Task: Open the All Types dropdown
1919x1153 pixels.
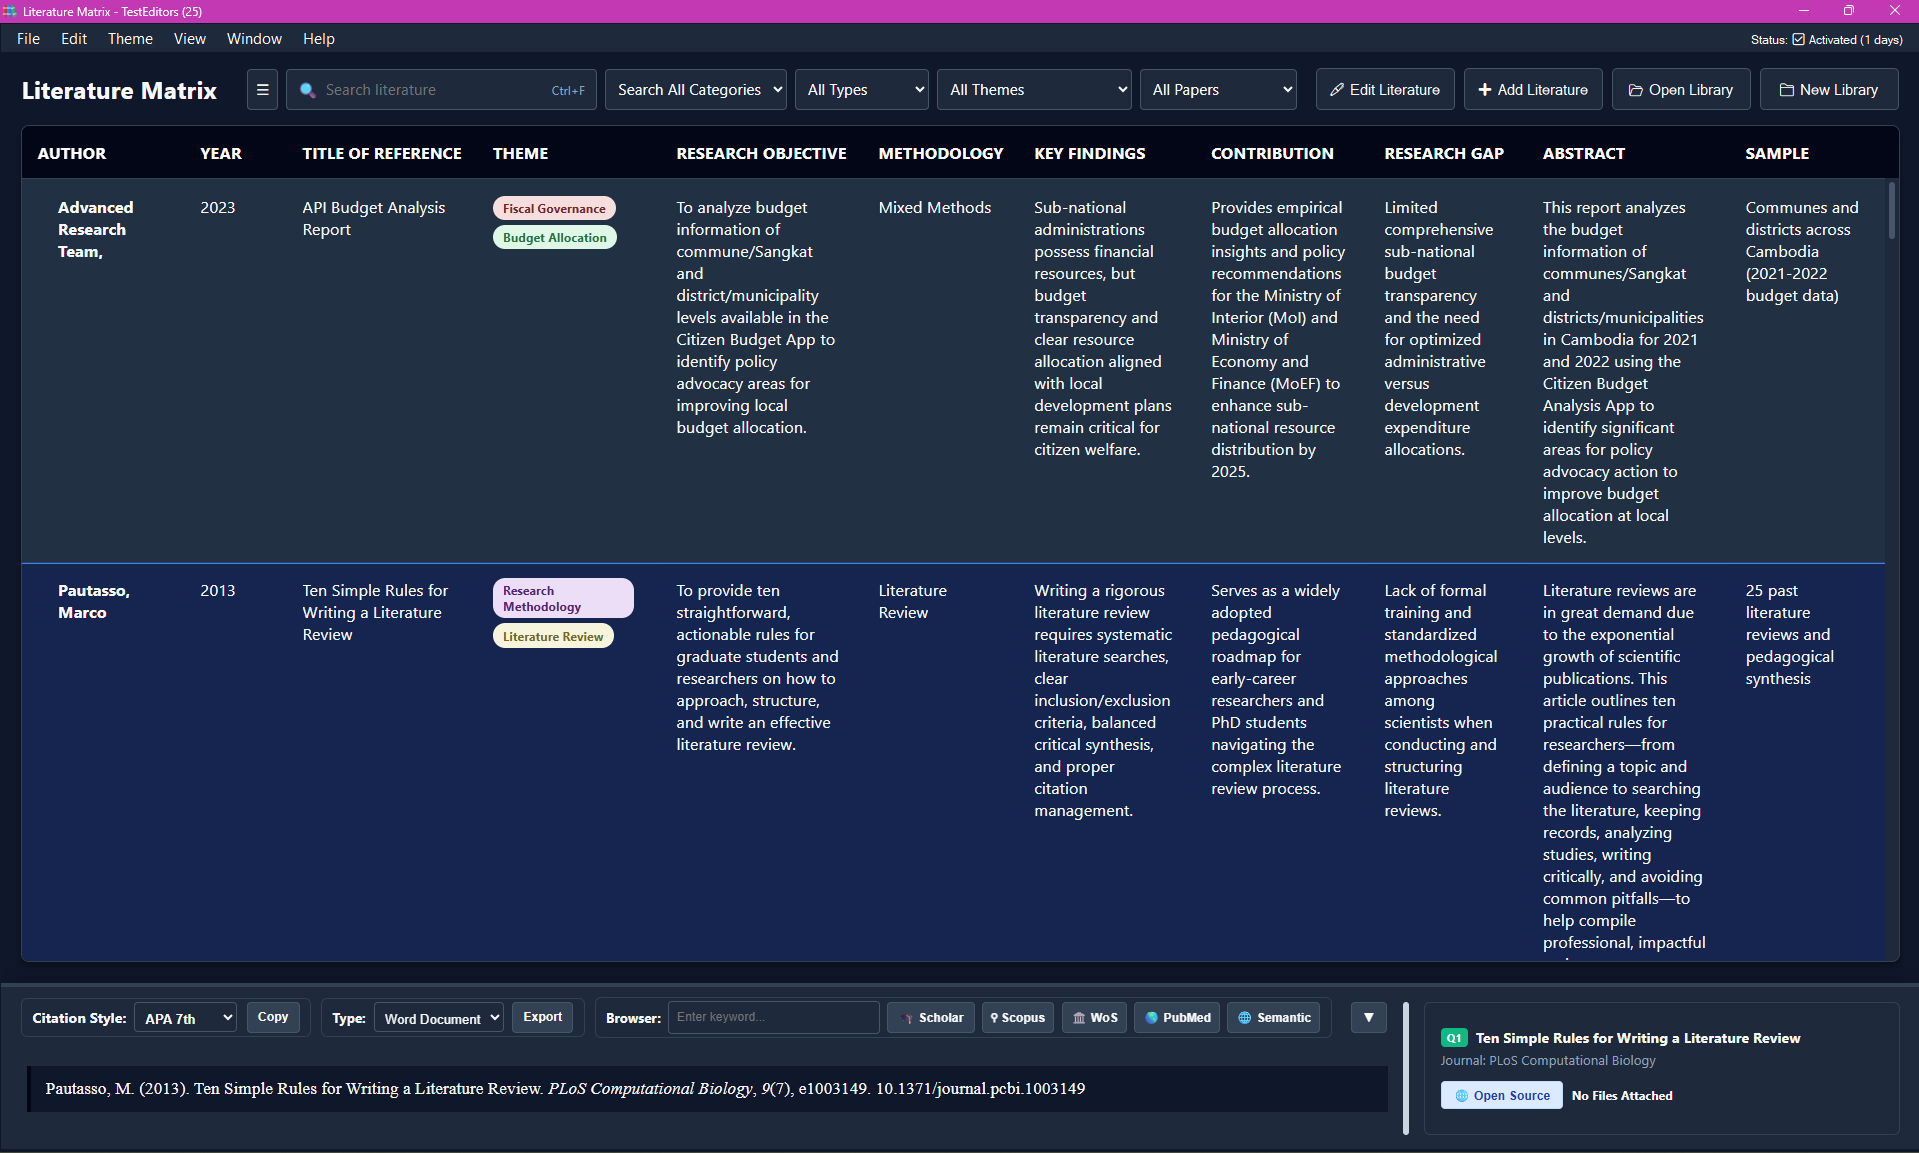Action: pyautogui.click(x=862, y=90)
